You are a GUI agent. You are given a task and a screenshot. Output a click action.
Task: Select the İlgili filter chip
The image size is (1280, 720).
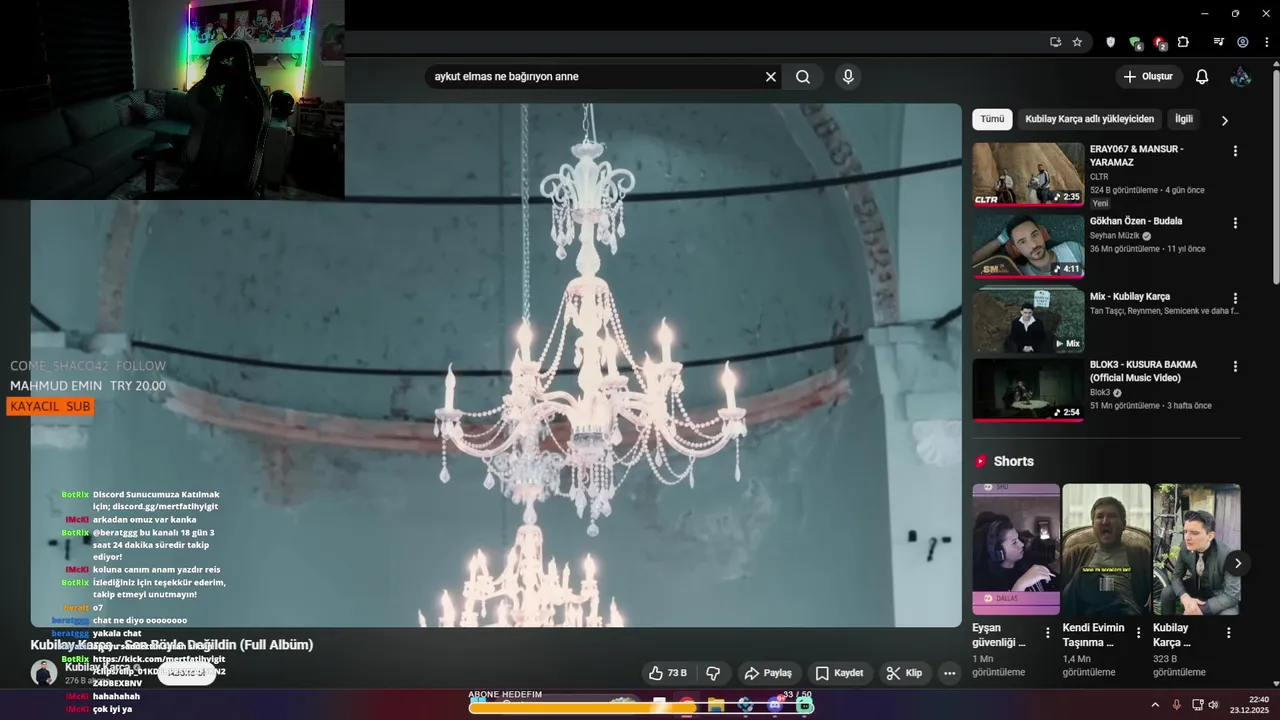coord(1184,119)
